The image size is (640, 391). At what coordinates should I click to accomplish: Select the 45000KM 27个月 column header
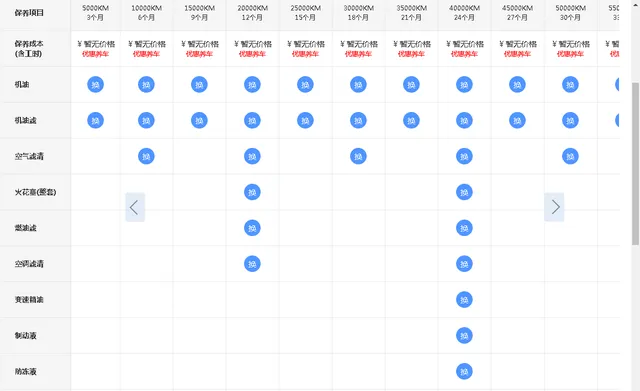517,13
